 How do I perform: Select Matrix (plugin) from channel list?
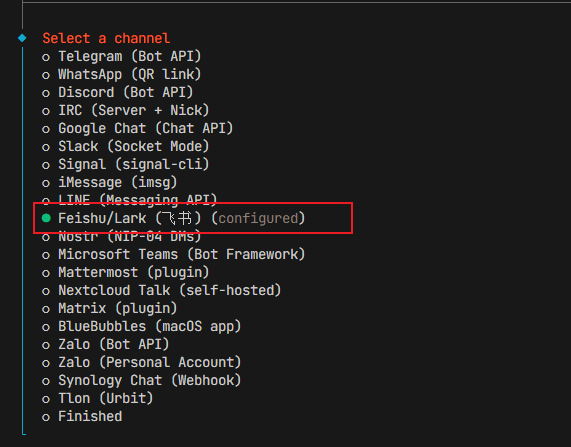pos(110,309)
